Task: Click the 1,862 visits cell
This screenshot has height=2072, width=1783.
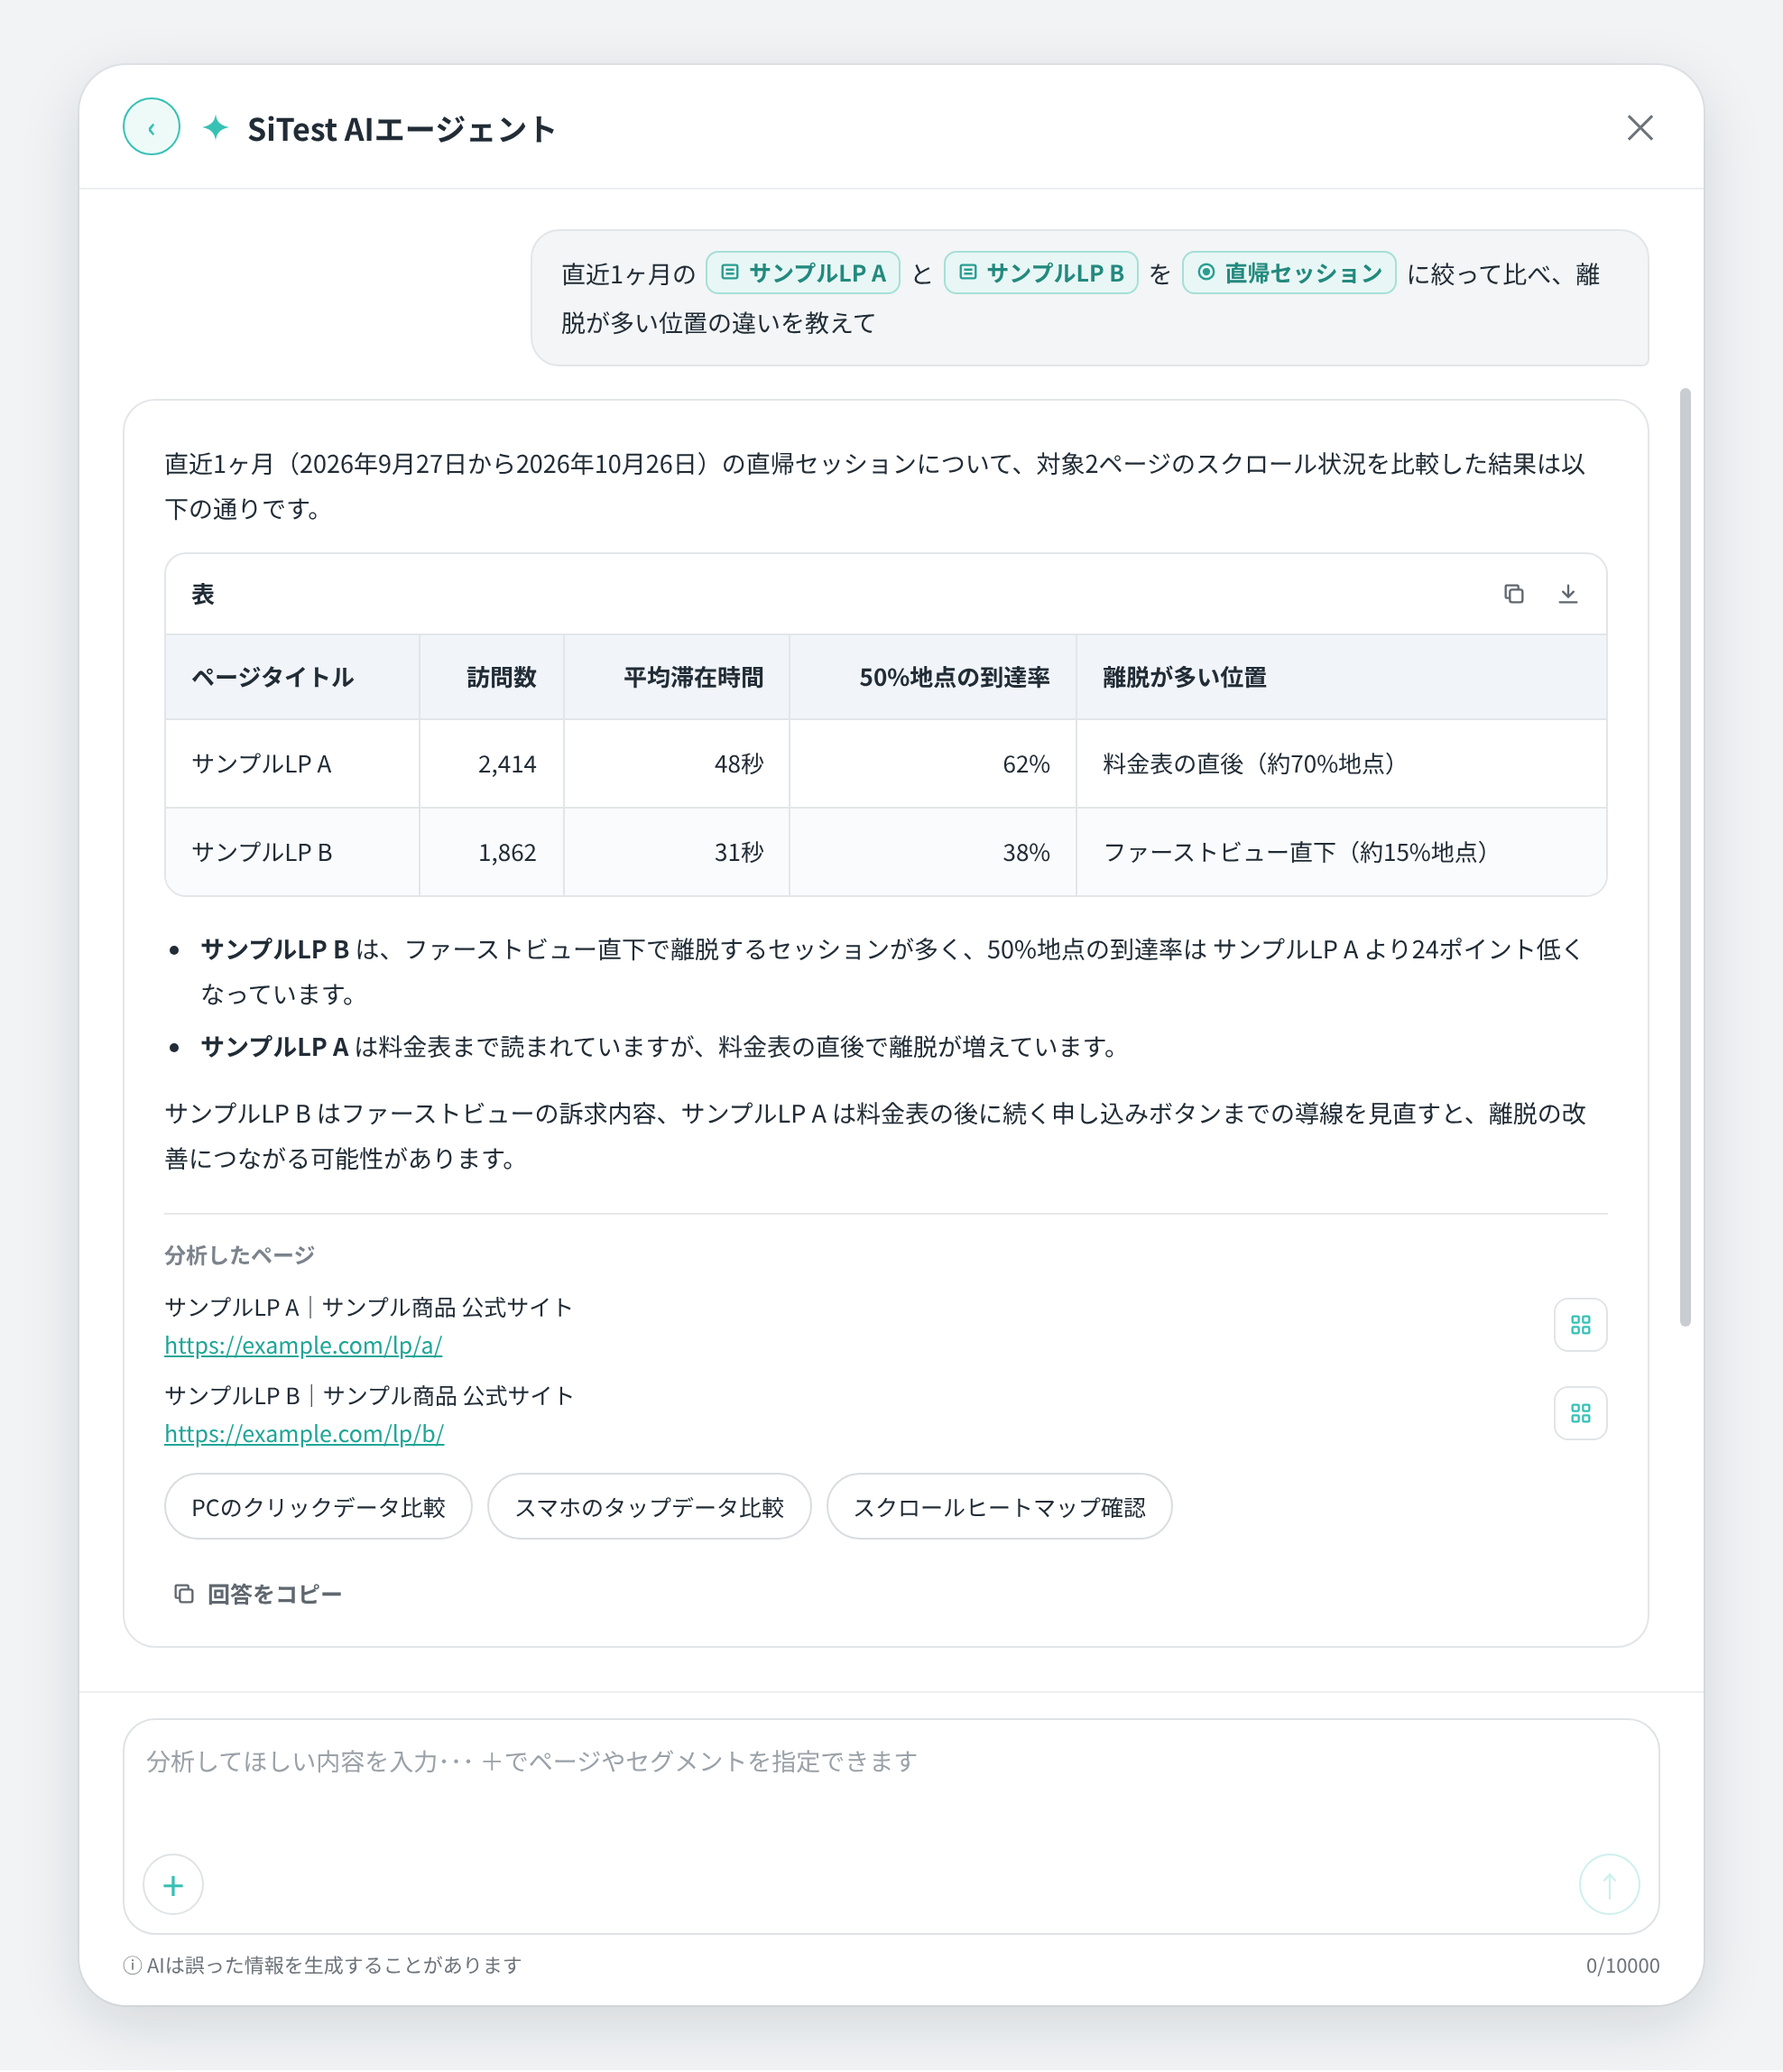Action: (x=491, y=852)
